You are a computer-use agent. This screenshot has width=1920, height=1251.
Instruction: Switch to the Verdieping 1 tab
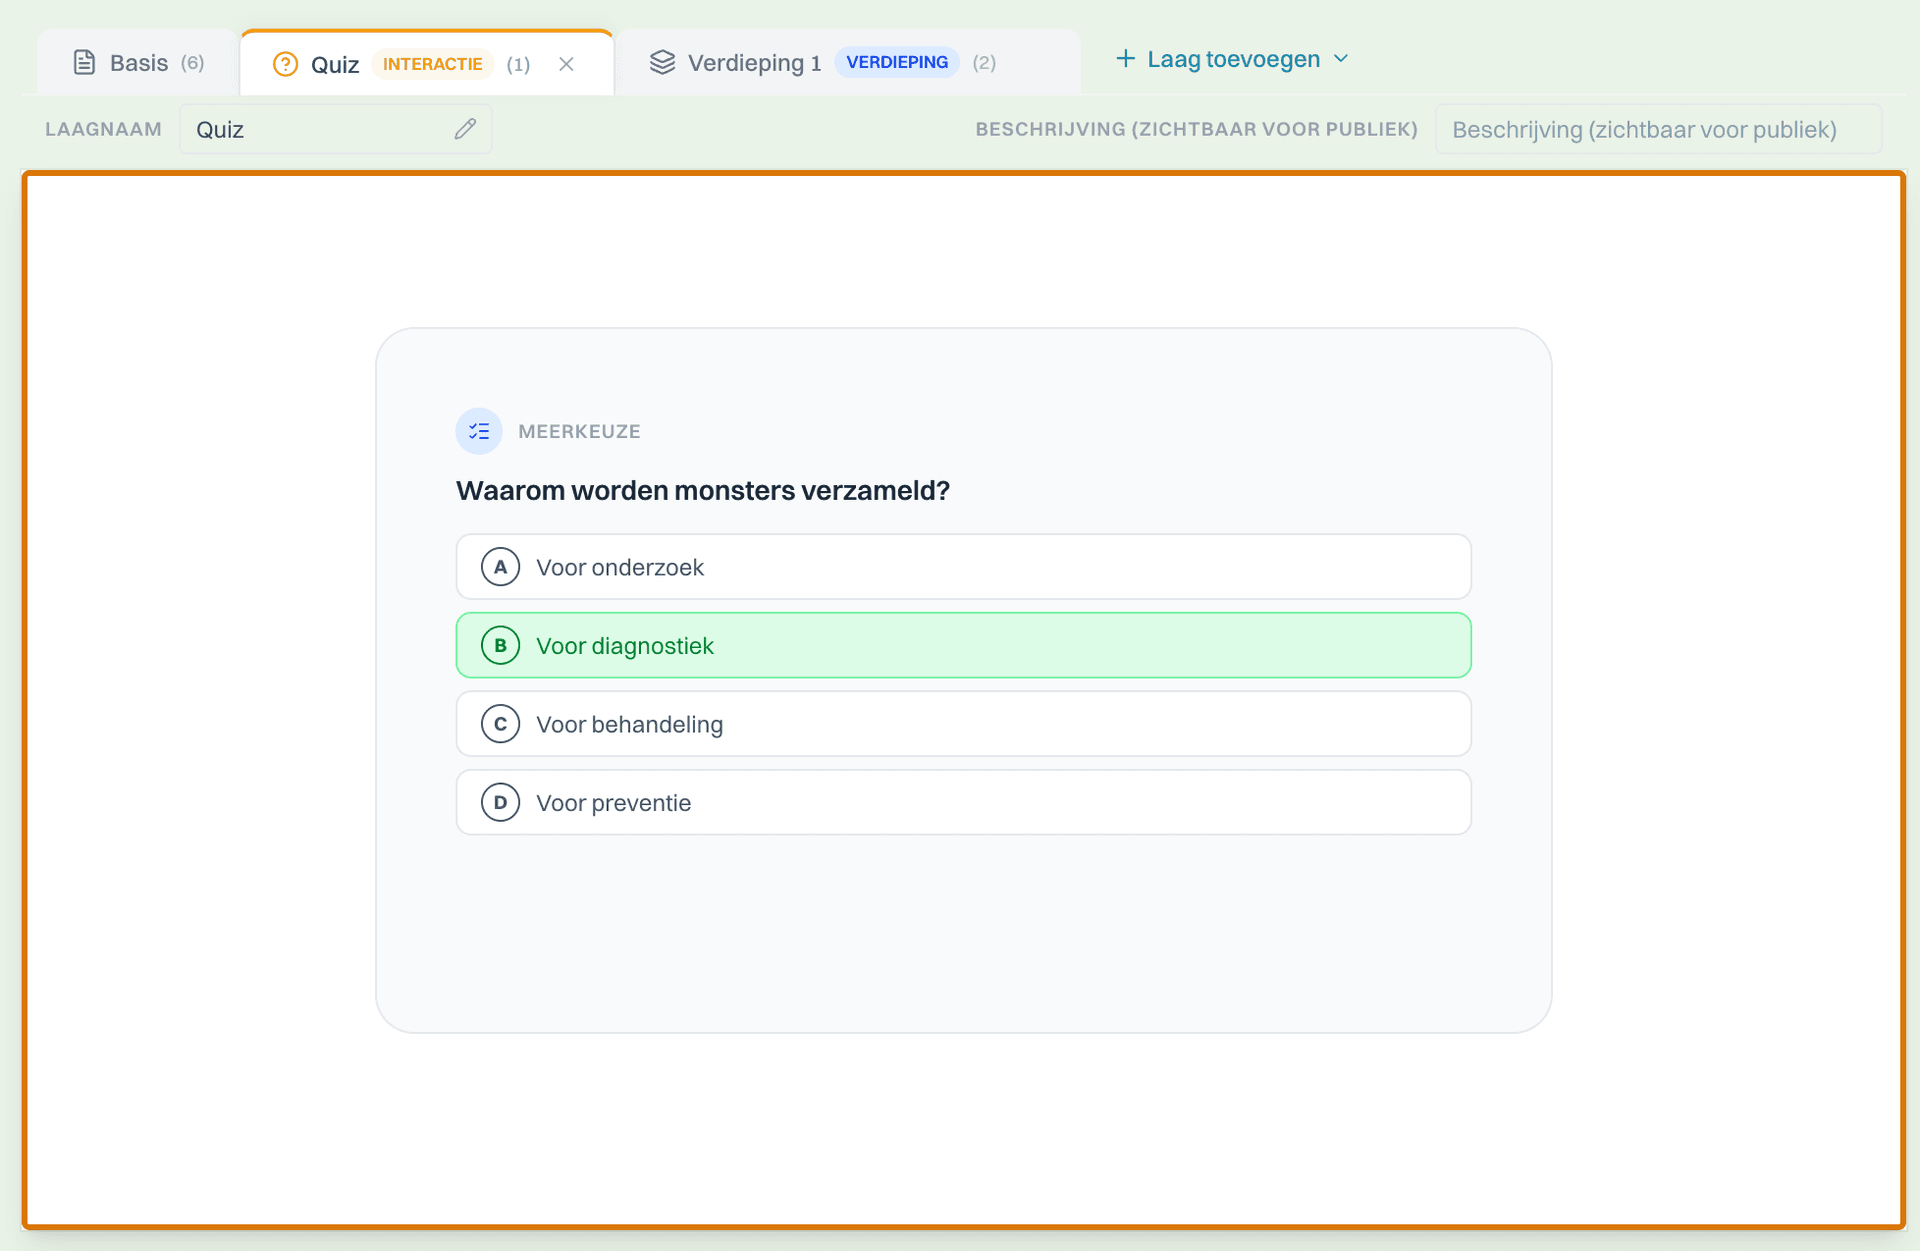[x=848, y=63]
